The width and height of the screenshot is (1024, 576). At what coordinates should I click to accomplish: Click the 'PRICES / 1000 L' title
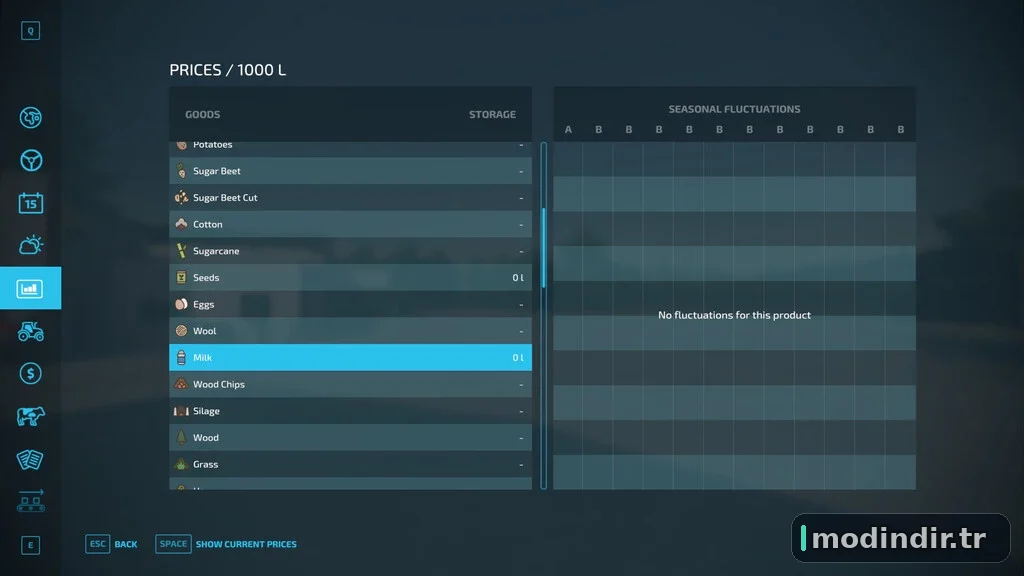[x=227, y=70]
